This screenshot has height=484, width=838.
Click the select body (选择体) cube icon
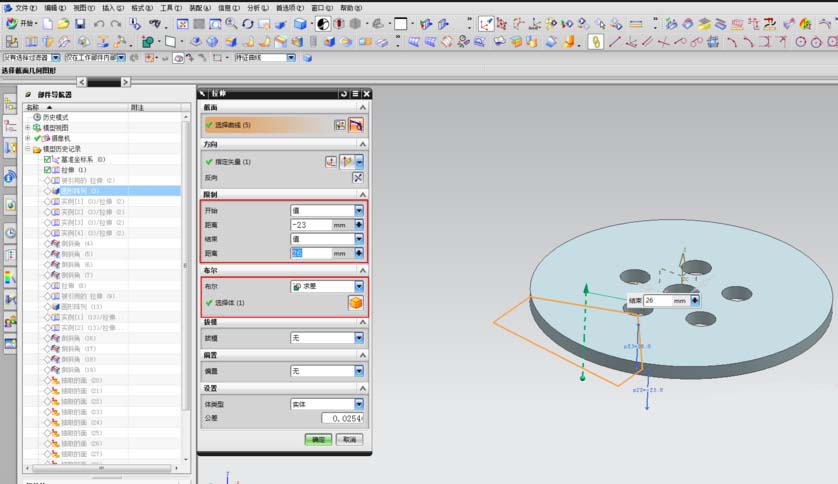coord(355,302)
